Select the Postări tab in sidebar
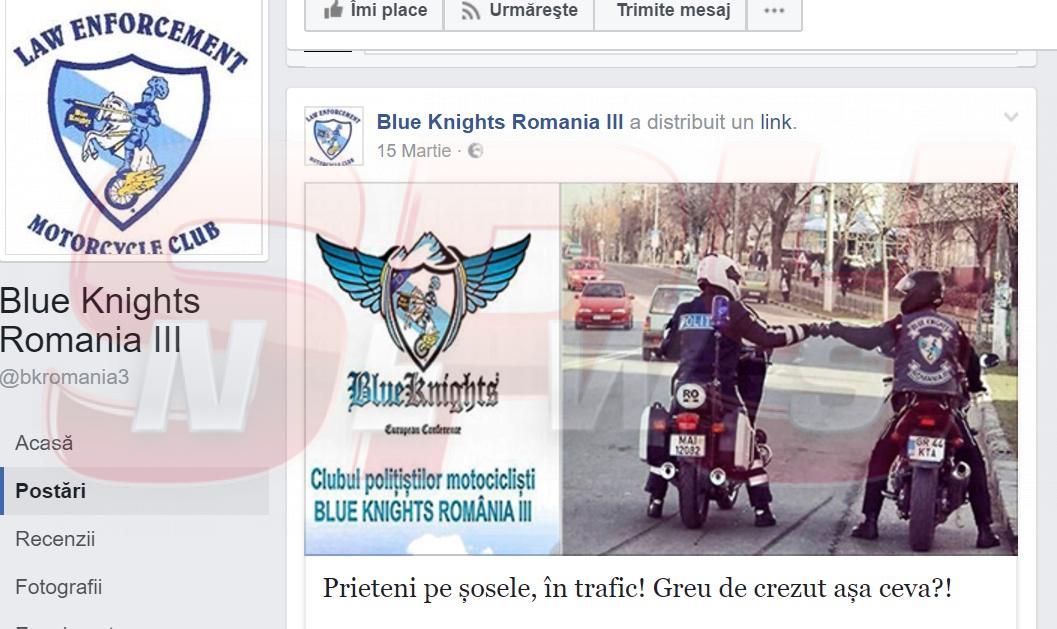Viewport: 1057px width, 629px height. 135,491
